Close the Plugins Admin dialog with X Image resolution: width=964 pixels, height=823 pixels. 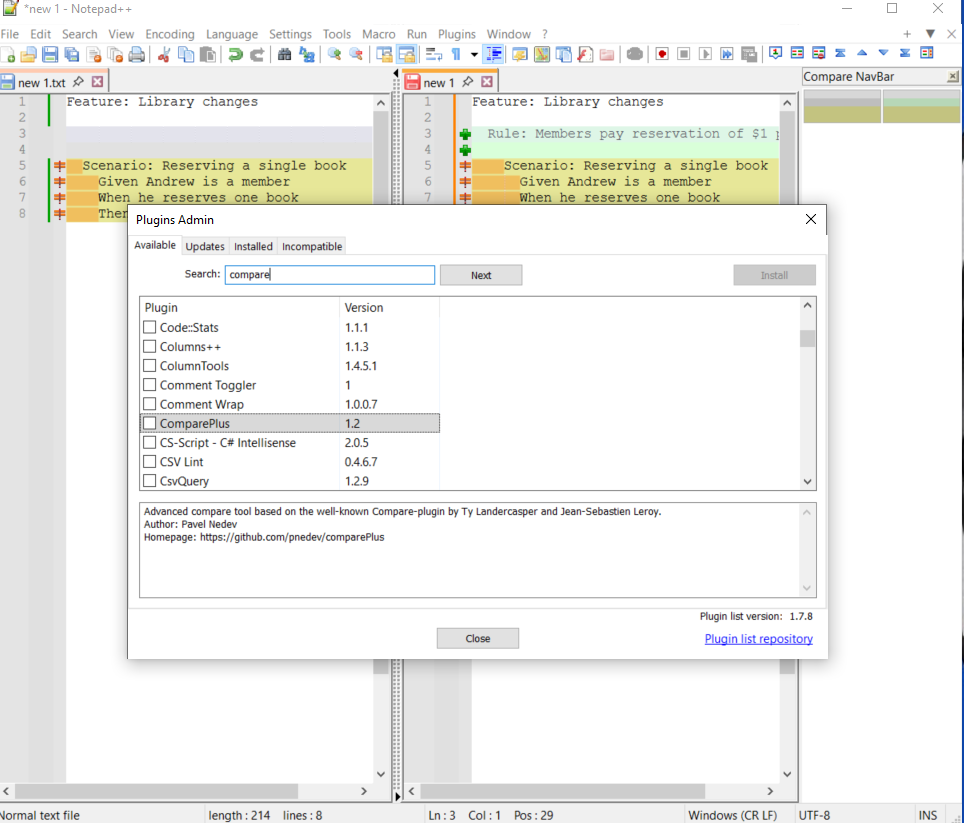(x=810, y=219)
